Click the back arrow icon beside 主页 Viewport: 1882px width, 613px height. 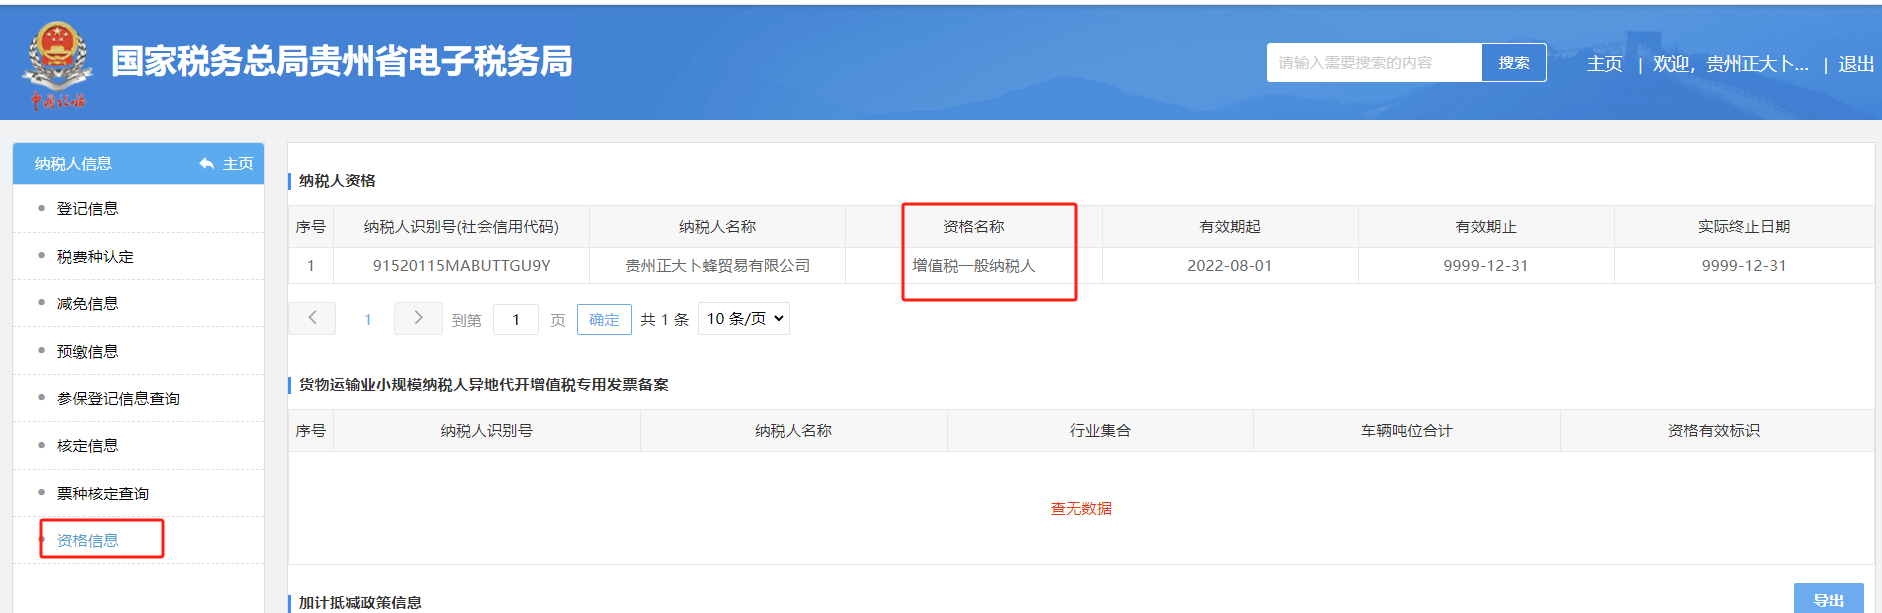coord(206,164)
